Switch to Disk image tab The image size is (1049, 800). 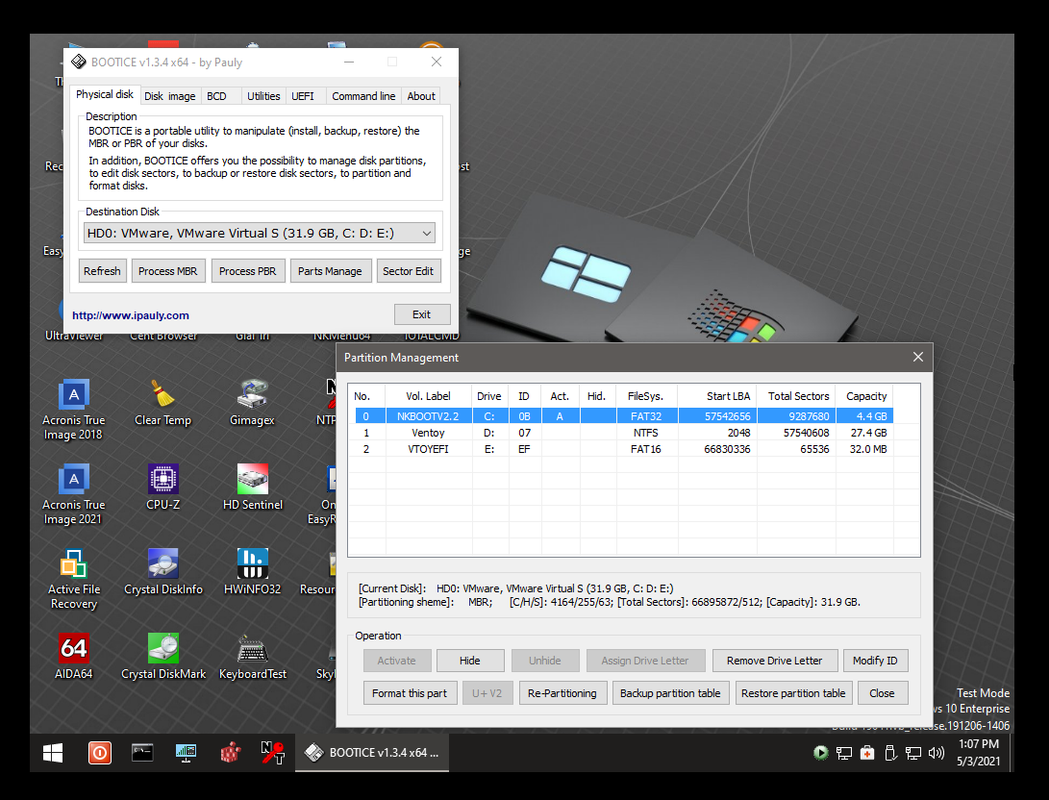click(170, 96)
